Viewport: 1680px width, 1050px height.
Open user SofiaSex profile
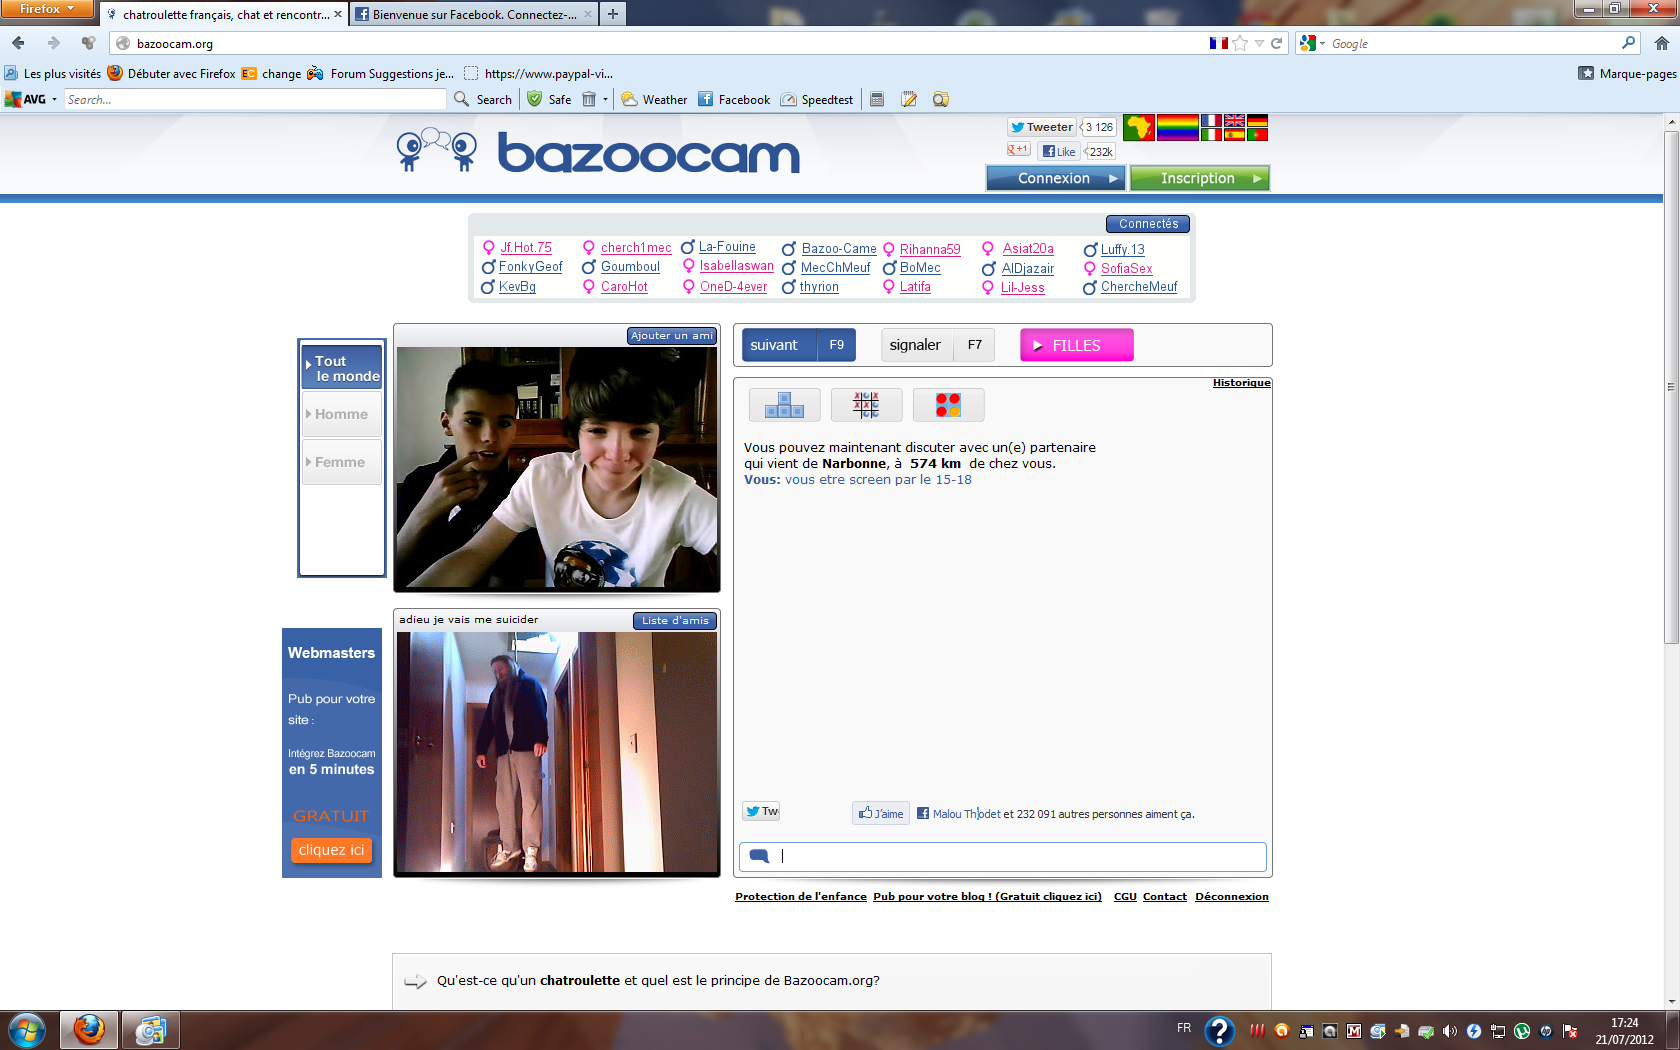click(x=1126, y=268)
